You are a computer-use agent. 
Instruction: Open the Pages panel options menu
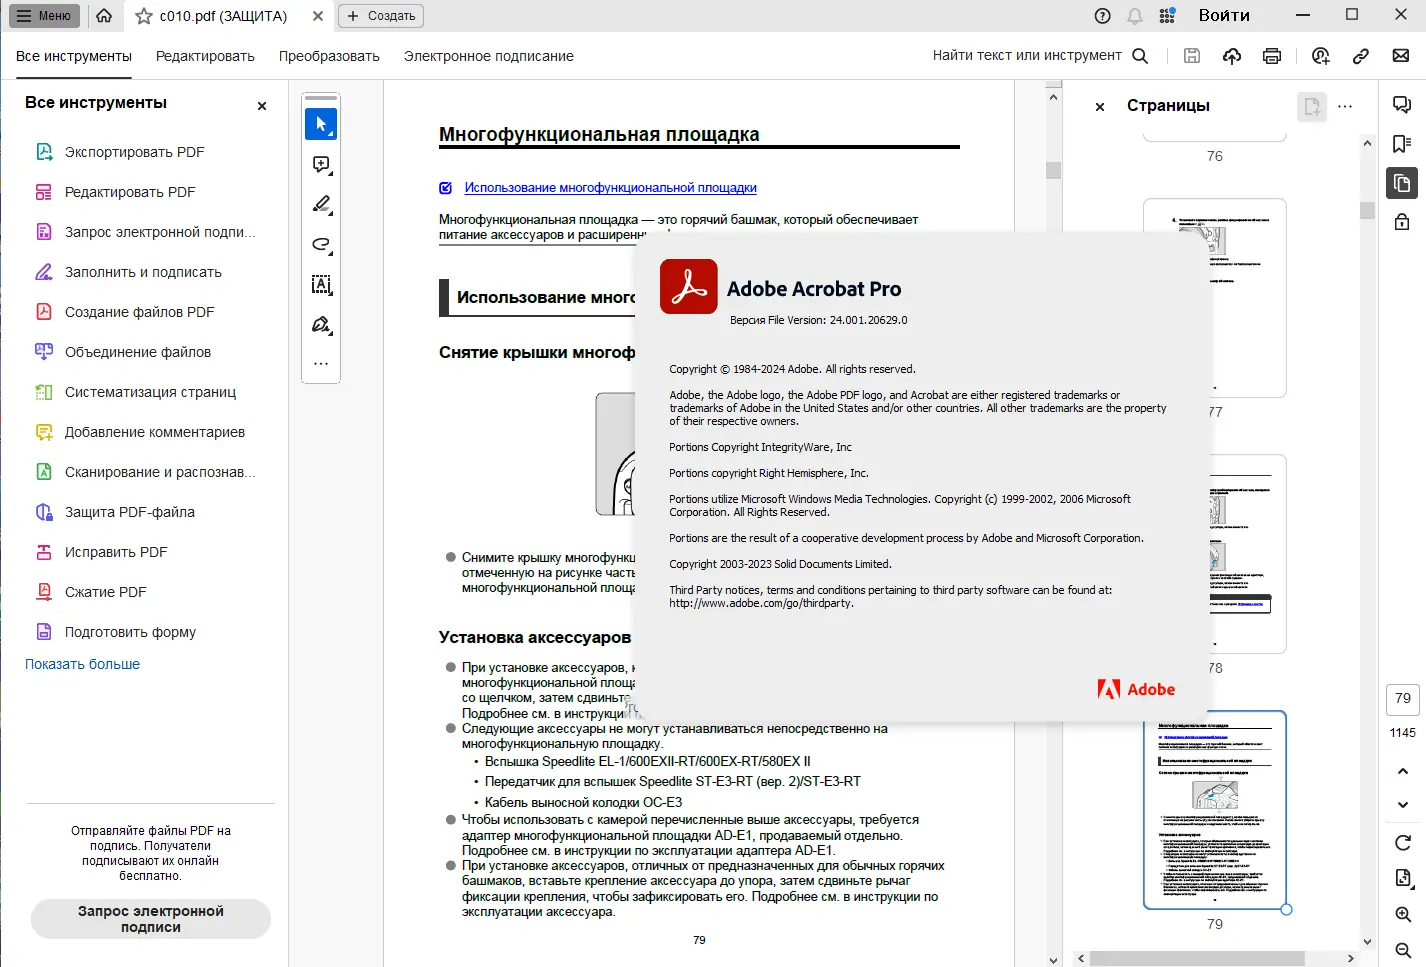pyautogui.click(x=1345, y=106)
